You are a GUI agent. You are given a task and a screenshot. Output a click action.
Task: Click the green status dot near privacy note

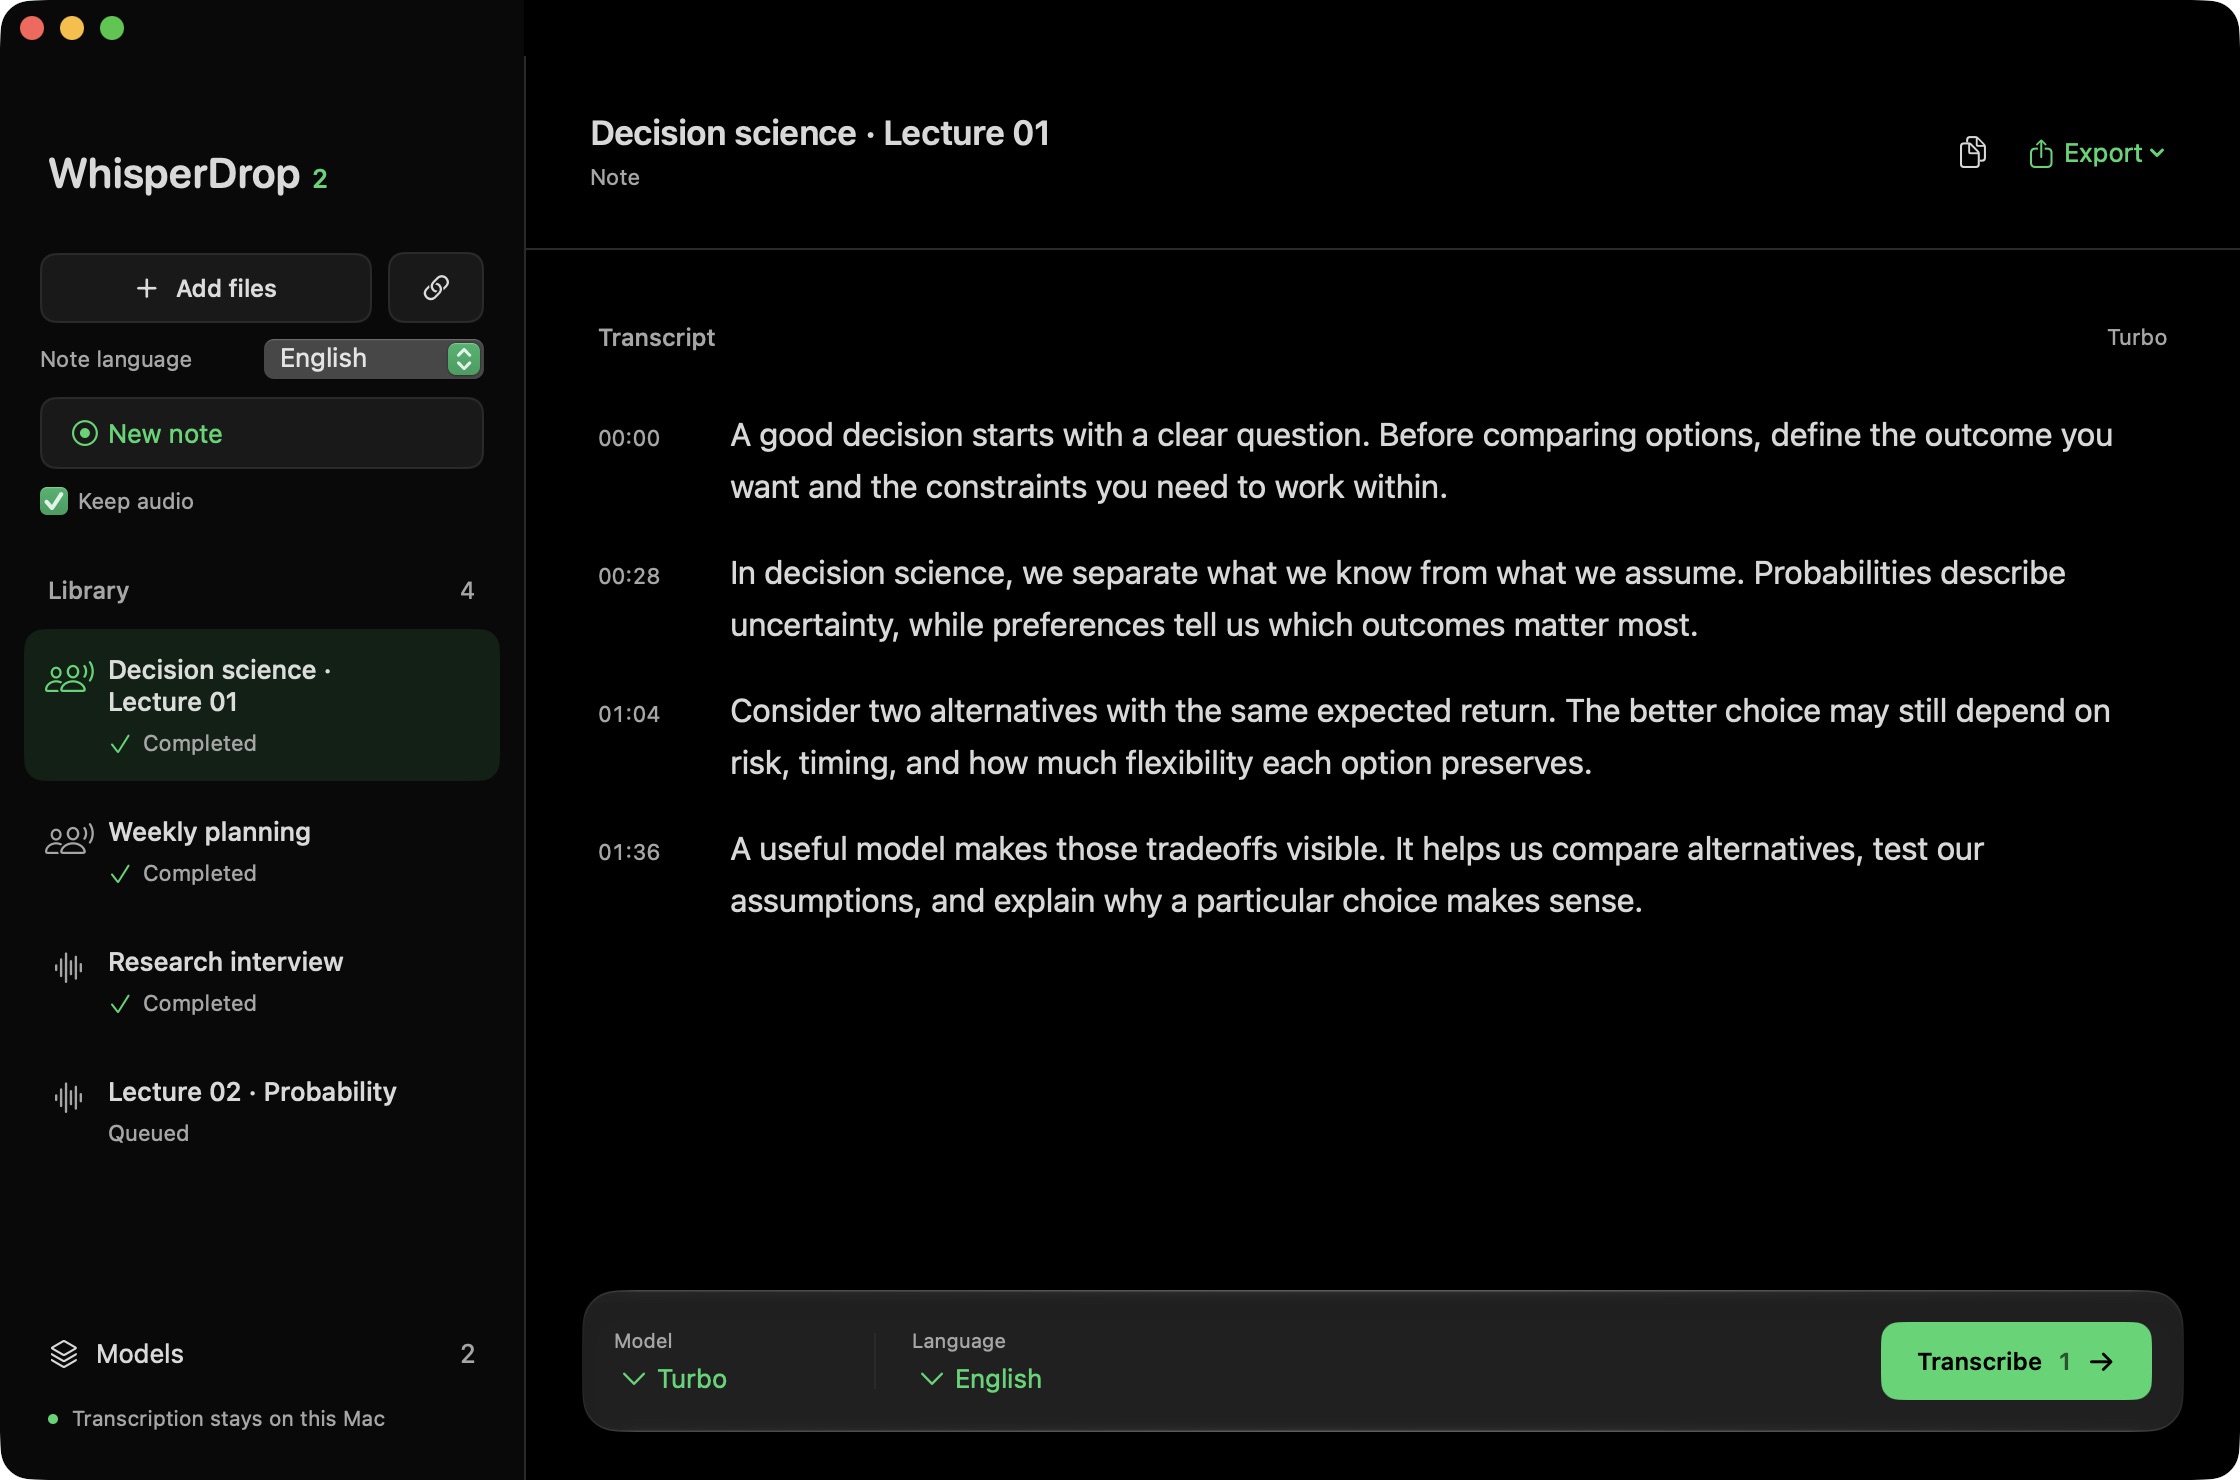(x=53, y=1418)
